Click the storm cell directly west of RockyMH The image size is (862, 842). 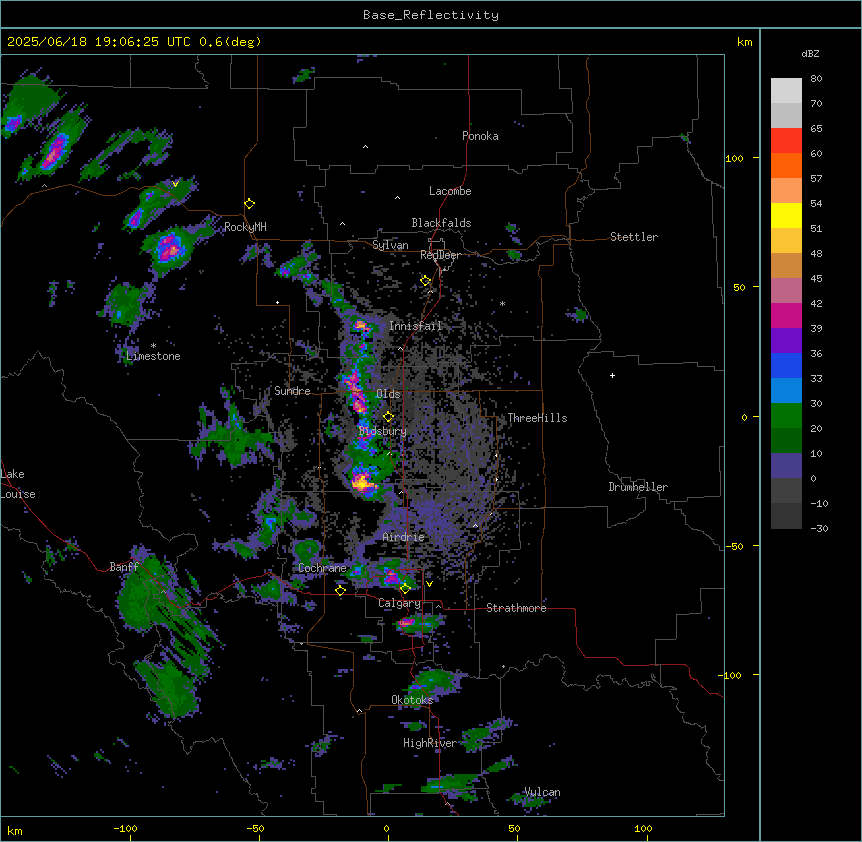(170, 248)
